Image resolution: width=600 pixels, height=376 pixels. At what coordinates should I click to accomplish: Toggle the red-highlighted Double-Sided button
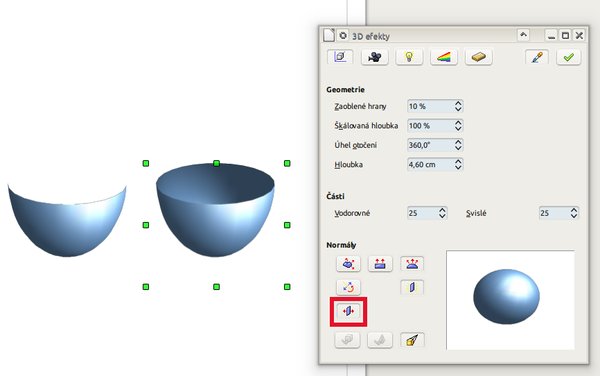click(348, 311)
